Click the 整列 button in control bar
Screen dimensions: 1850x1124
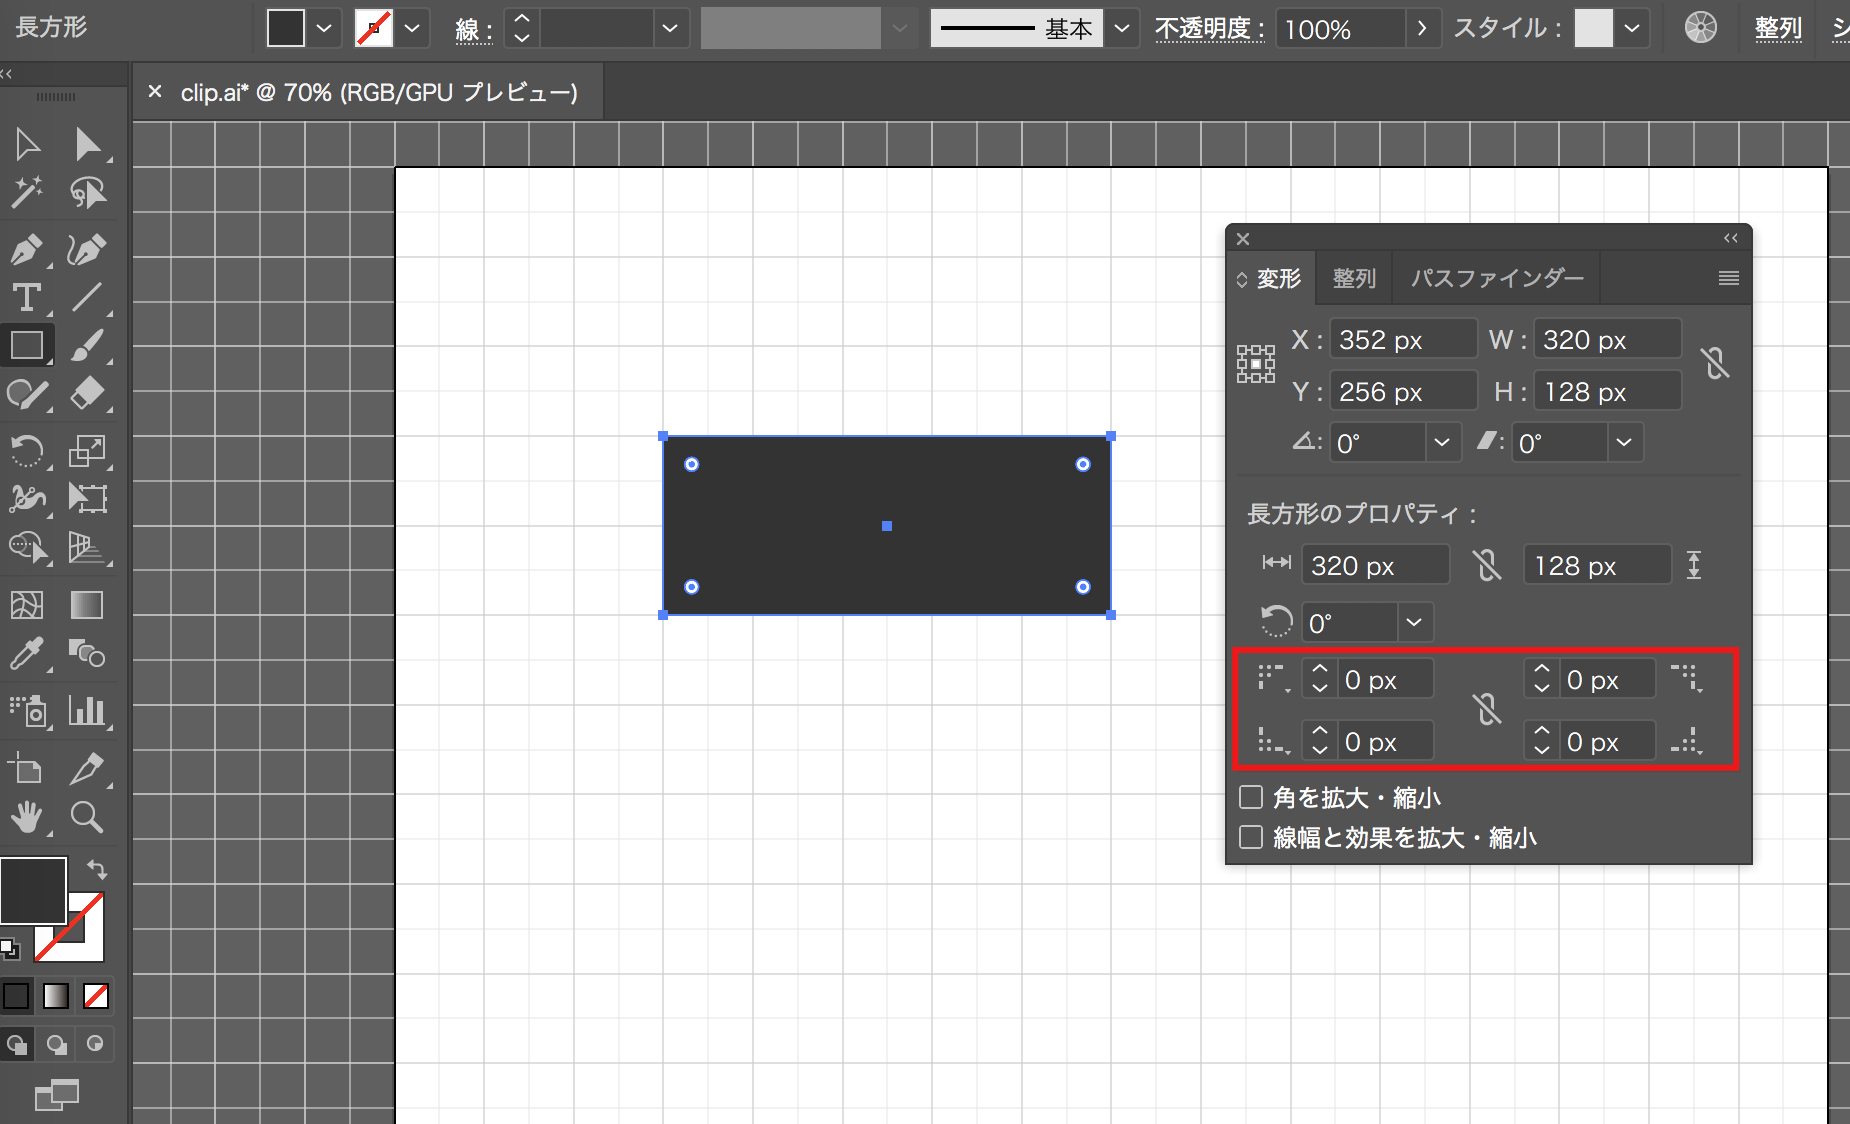[x=1778, y=29]
